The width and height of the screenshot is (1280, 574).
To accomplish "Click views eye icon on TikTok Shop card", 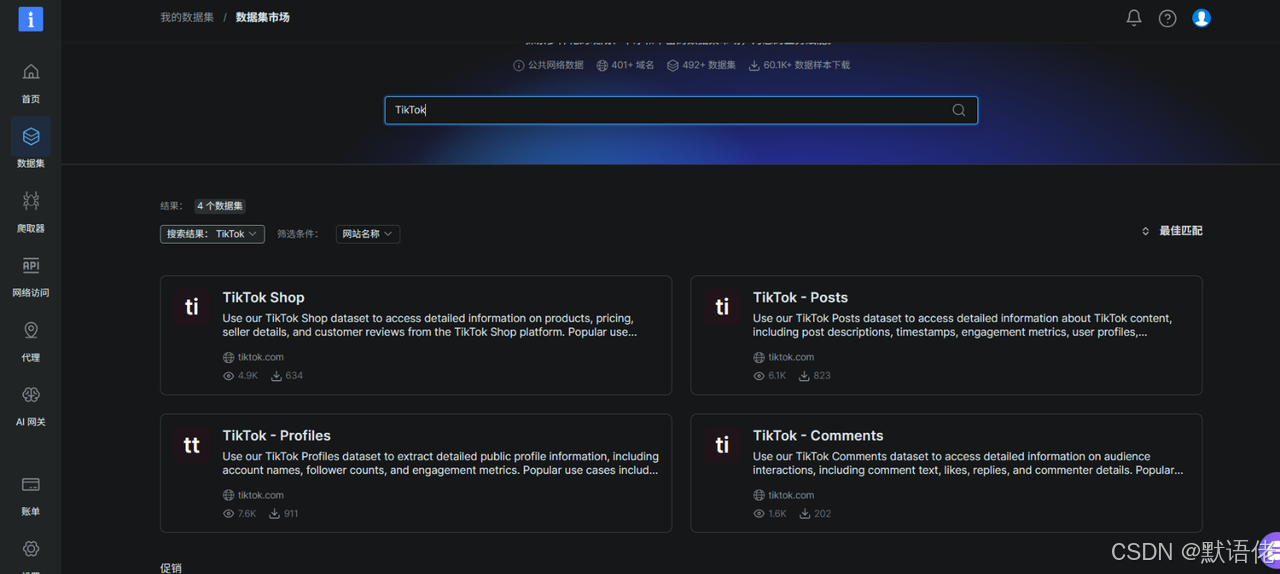I will pos(229,376).
